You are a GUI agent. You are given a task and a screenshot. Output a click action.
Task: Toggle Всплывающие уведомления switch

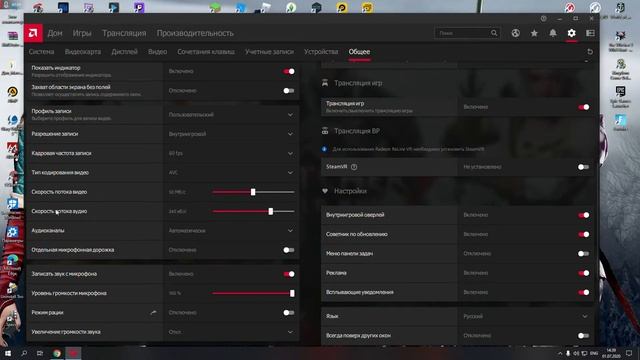[x=584, y=292]
